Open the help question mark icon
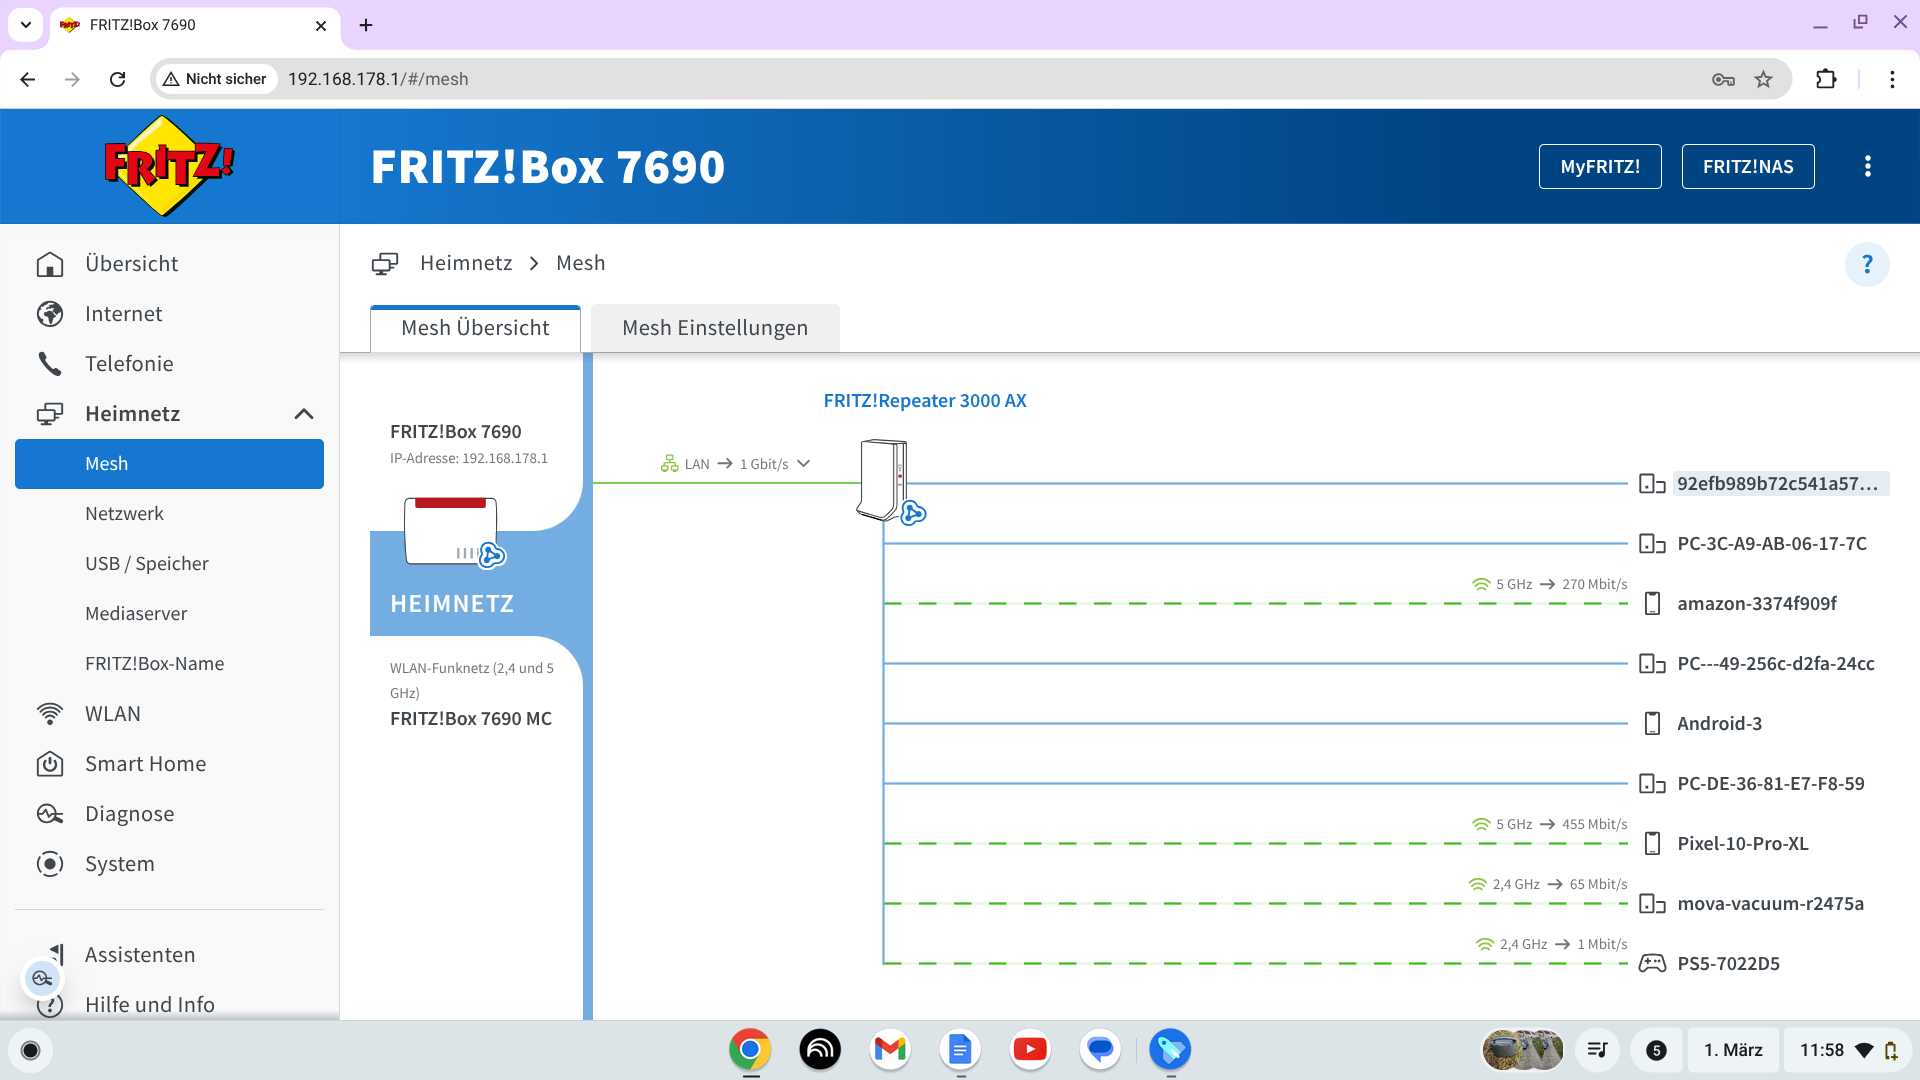This screenshot has width=1920, height=1080. 1866,264
